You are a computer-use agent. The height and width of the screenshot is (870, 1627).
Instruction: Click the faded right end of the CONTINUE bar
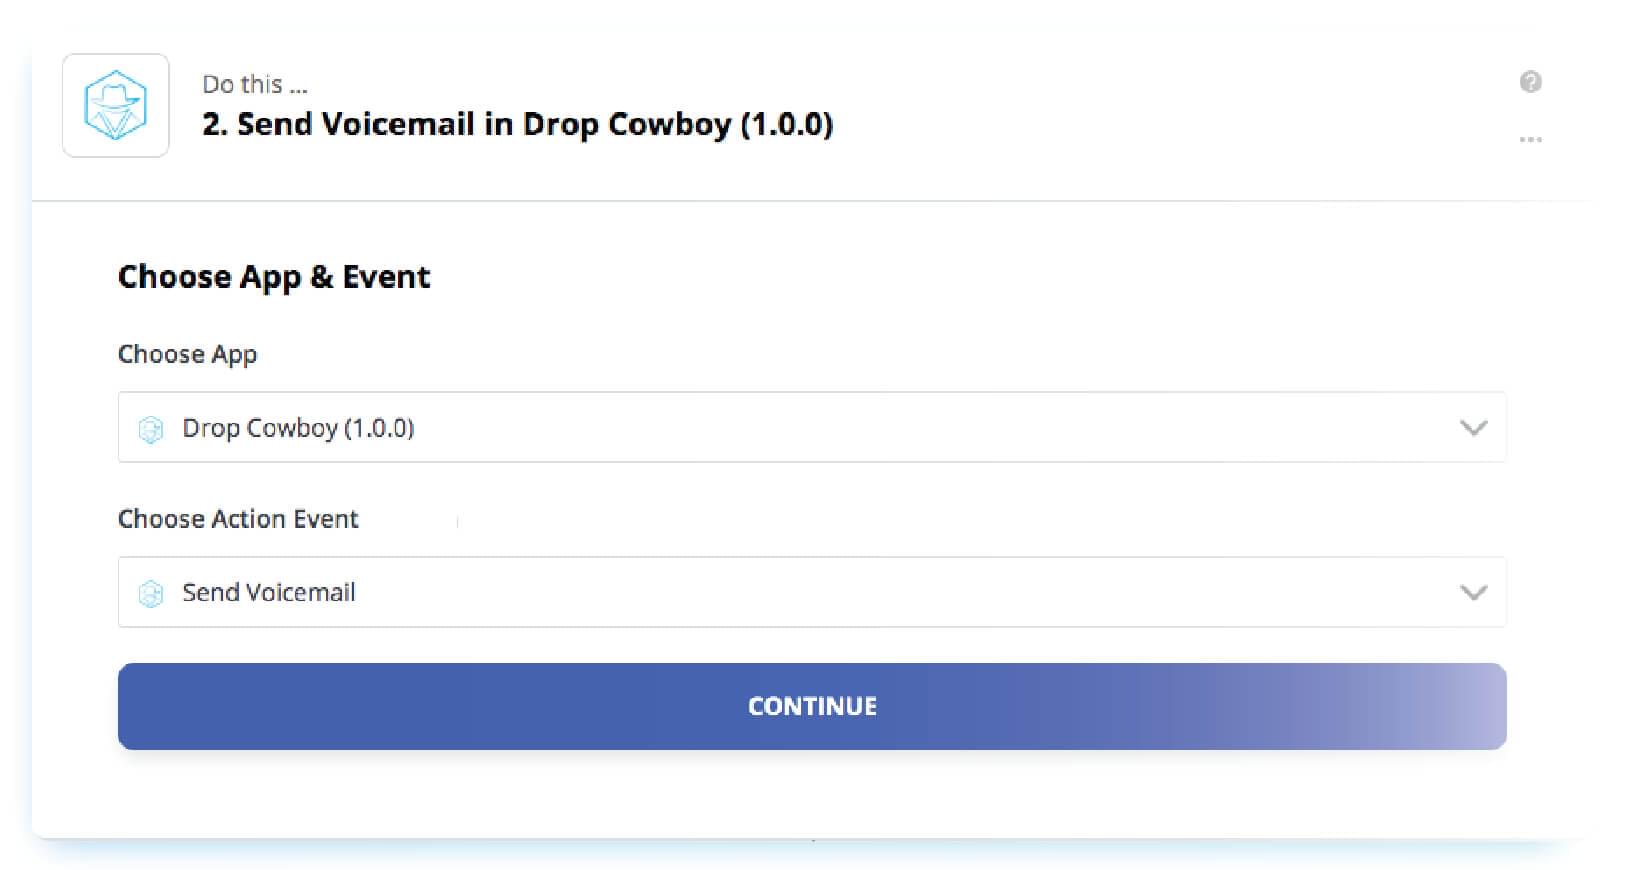click(1450, 706)
